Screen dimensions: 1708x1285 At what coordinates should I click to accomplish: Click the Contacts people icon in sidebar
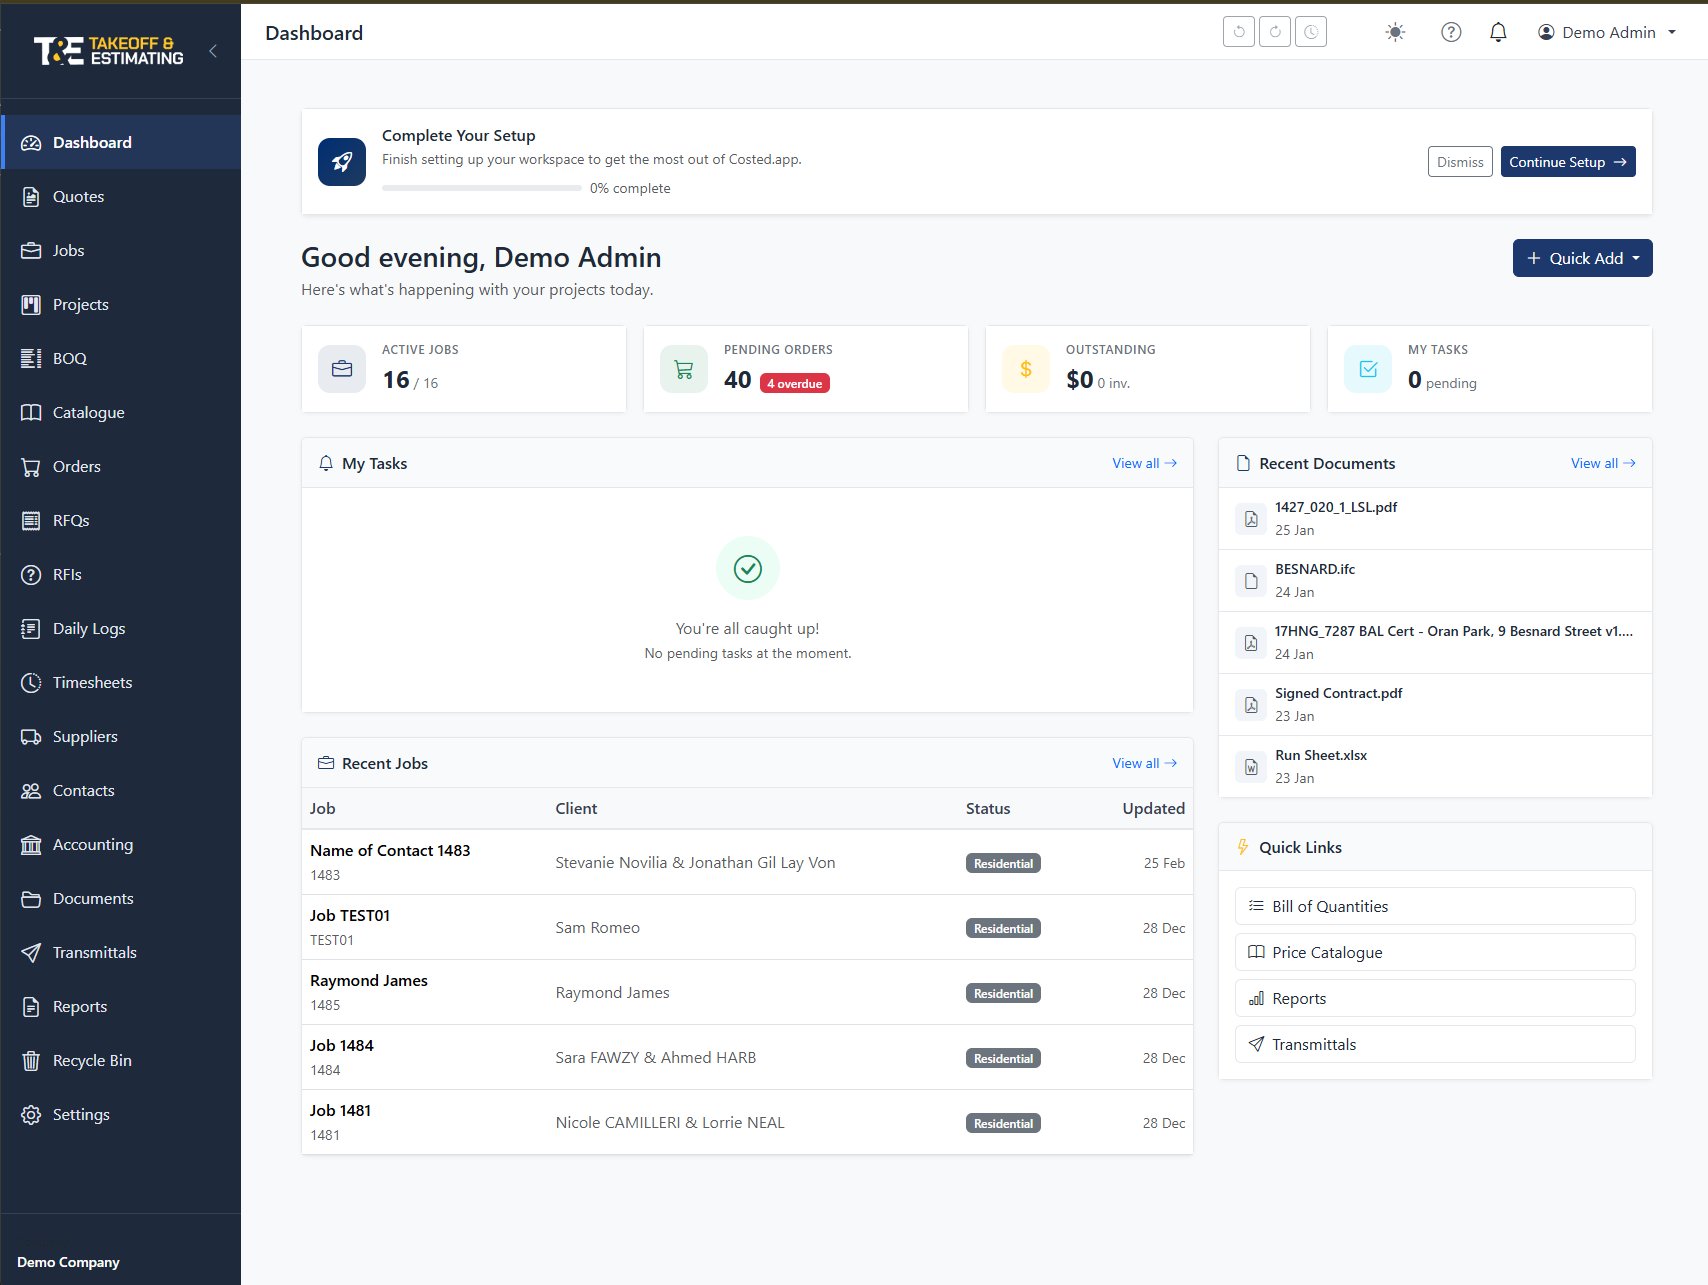31,791
